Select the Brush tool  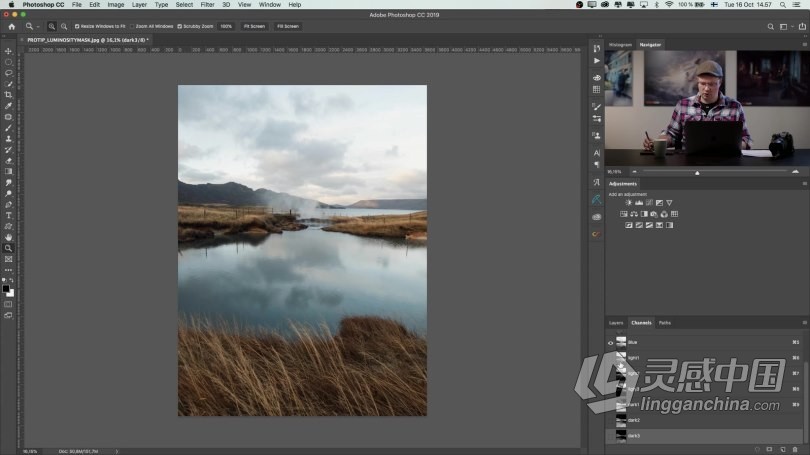(x=8, y=128)
